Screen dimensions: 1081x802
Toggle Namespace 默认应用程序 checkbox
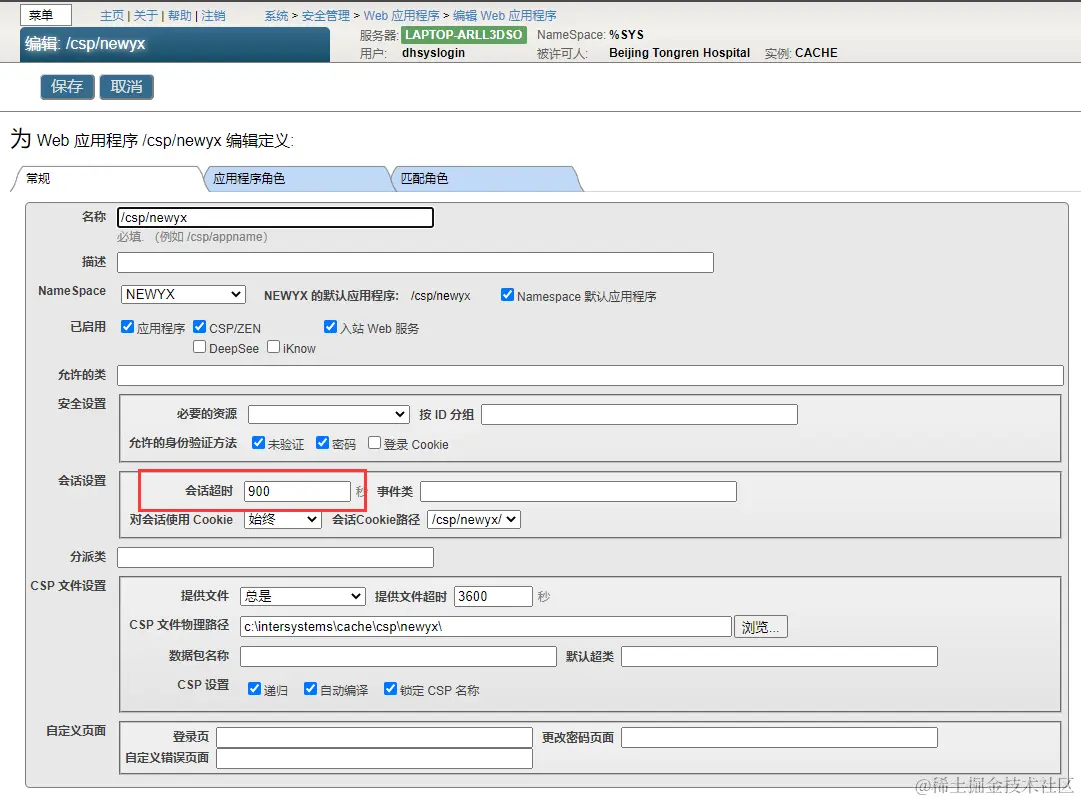pos(507,295)
